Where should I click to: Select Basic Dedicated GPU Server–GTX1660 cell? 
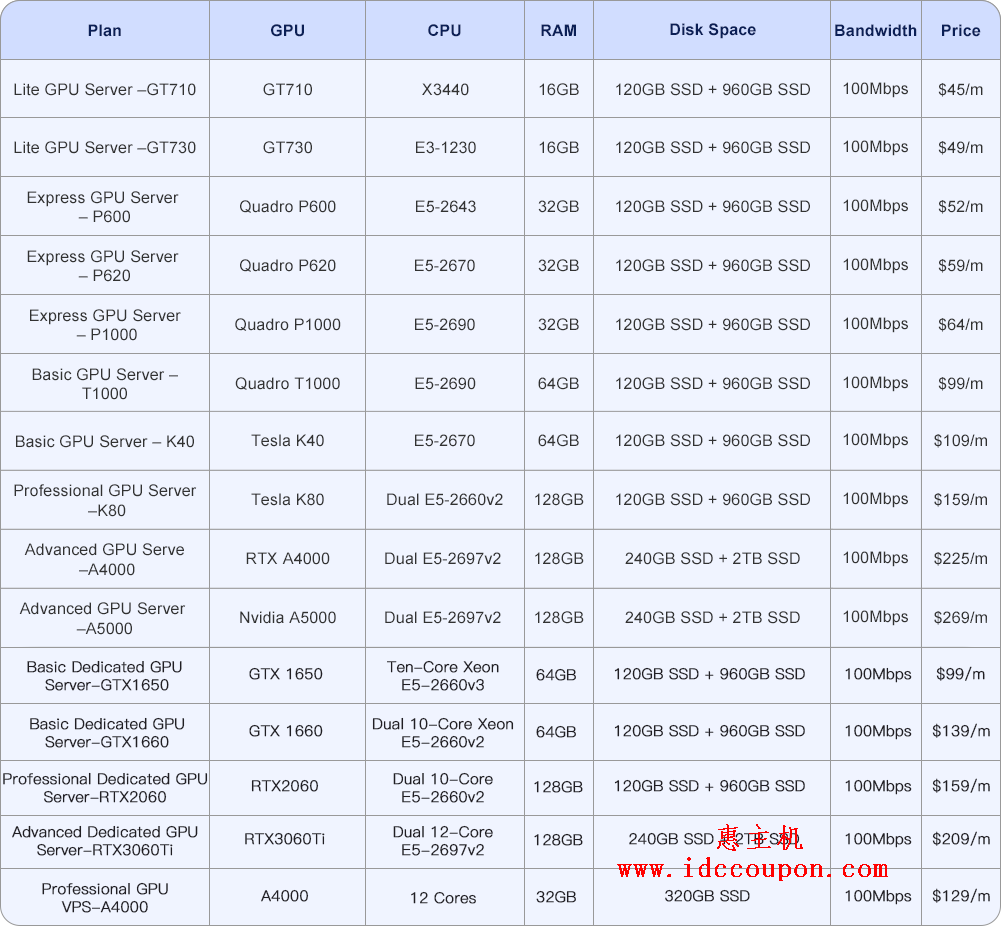(x=105, y=732)
